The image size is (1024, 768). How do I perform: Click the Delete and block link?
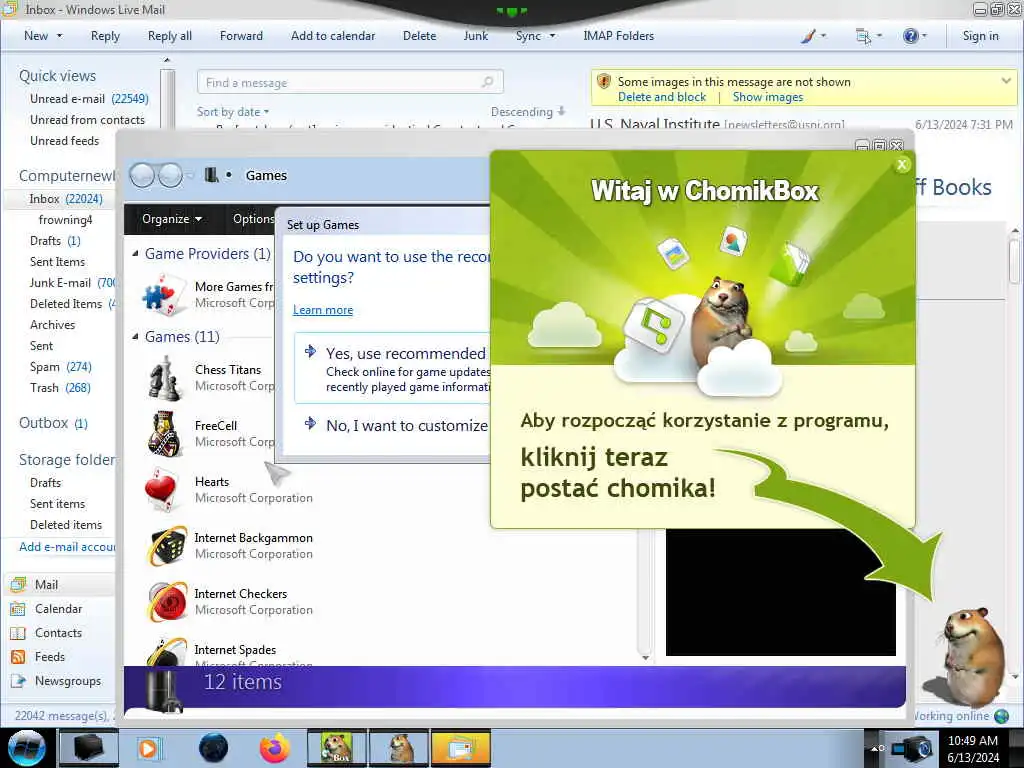click(662, 97)
